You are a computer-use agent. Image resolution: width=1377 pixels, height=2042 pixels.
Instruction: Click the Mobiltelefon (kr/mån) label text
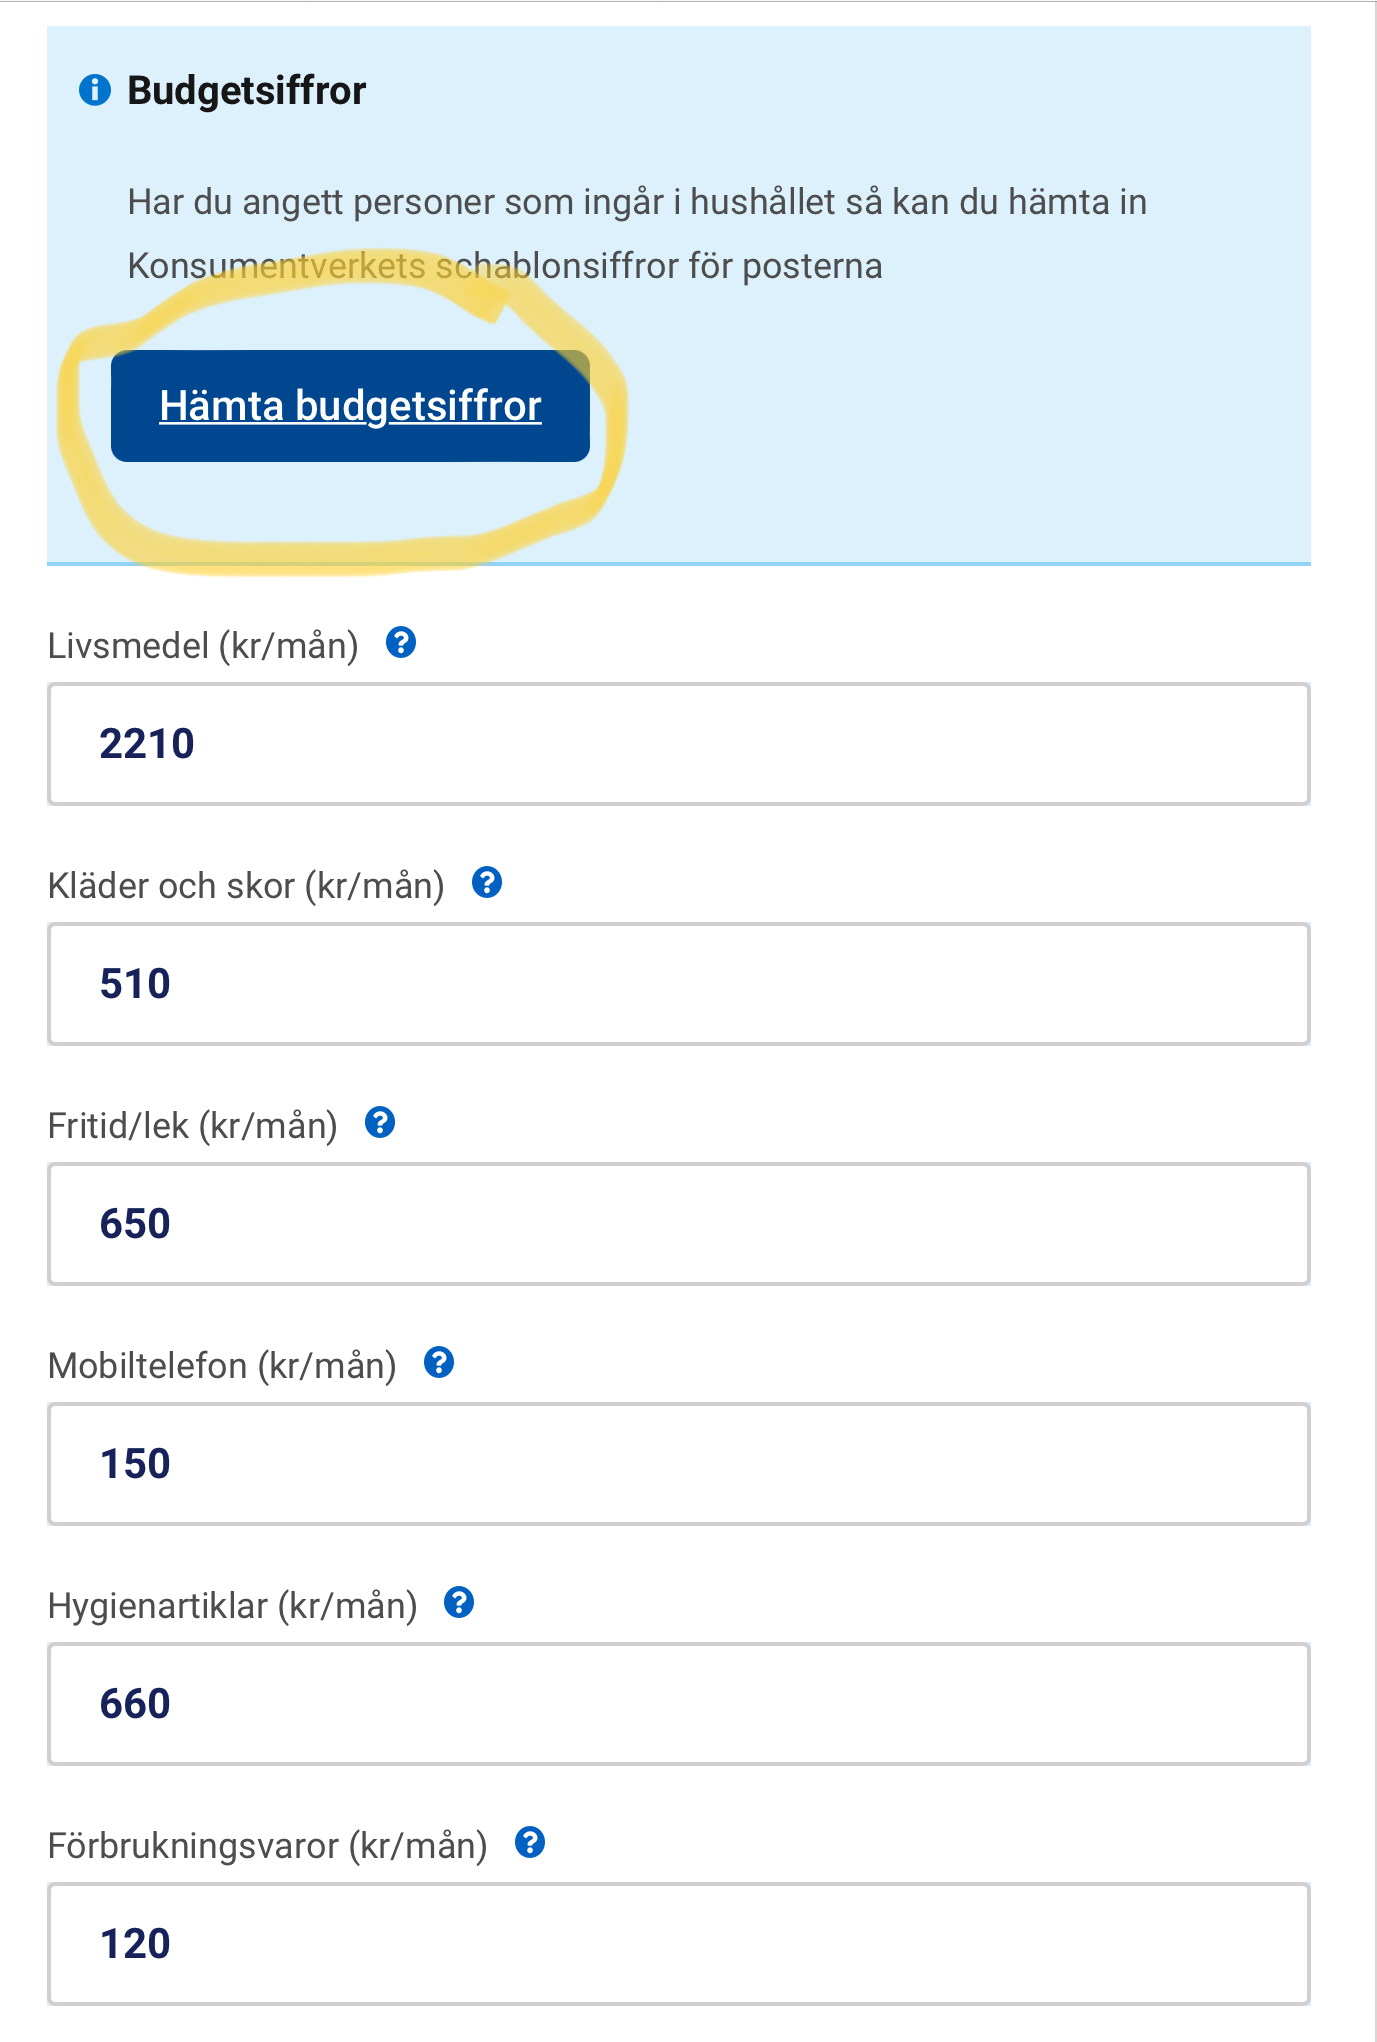pyautogui.click(x=222, y=1366)
